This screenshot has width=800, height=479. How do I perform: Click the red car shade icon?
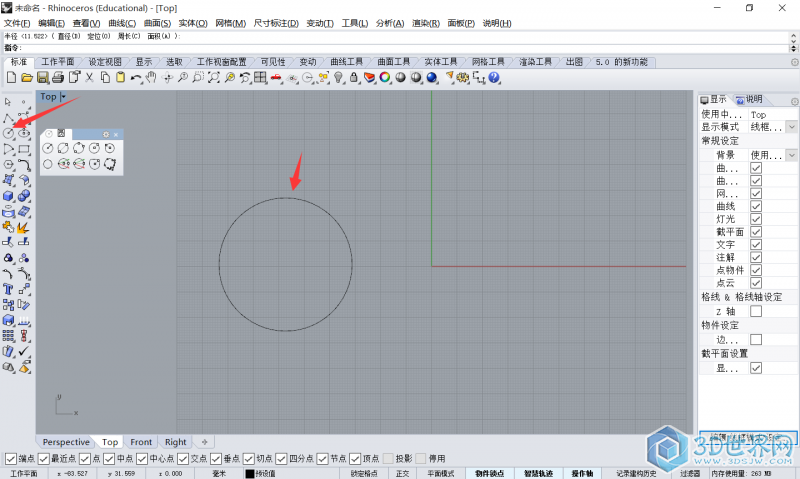[x=276, y=78]
